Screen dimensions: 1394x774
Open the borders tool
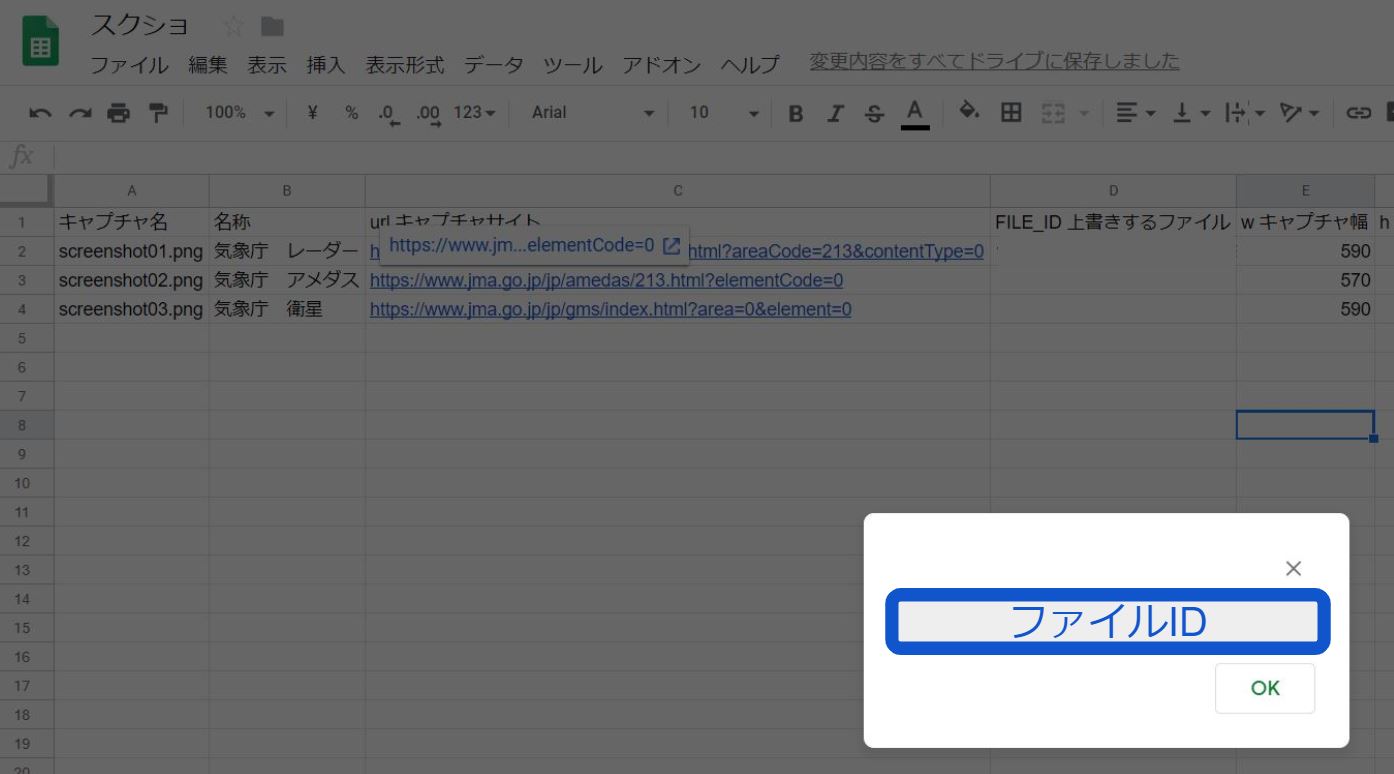click(1011, 112)
